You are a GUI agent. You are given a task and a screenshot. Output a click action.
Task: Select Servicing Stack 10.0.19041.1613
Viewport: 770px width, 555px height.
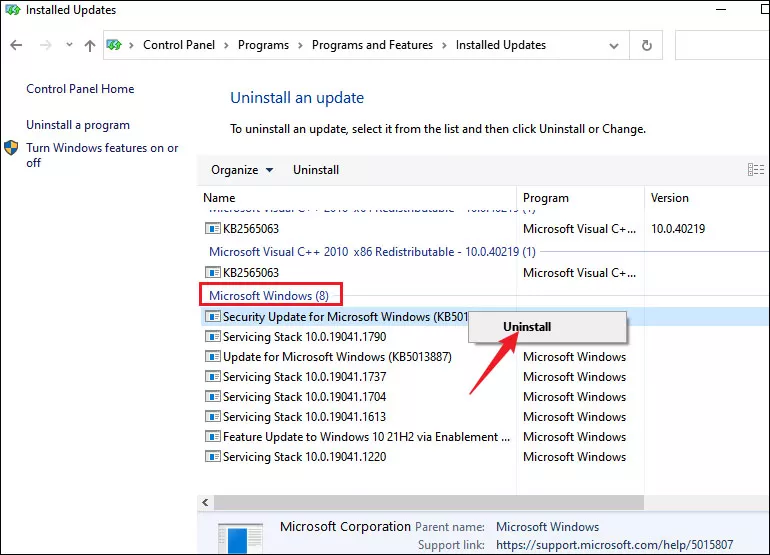coord(304,417)
